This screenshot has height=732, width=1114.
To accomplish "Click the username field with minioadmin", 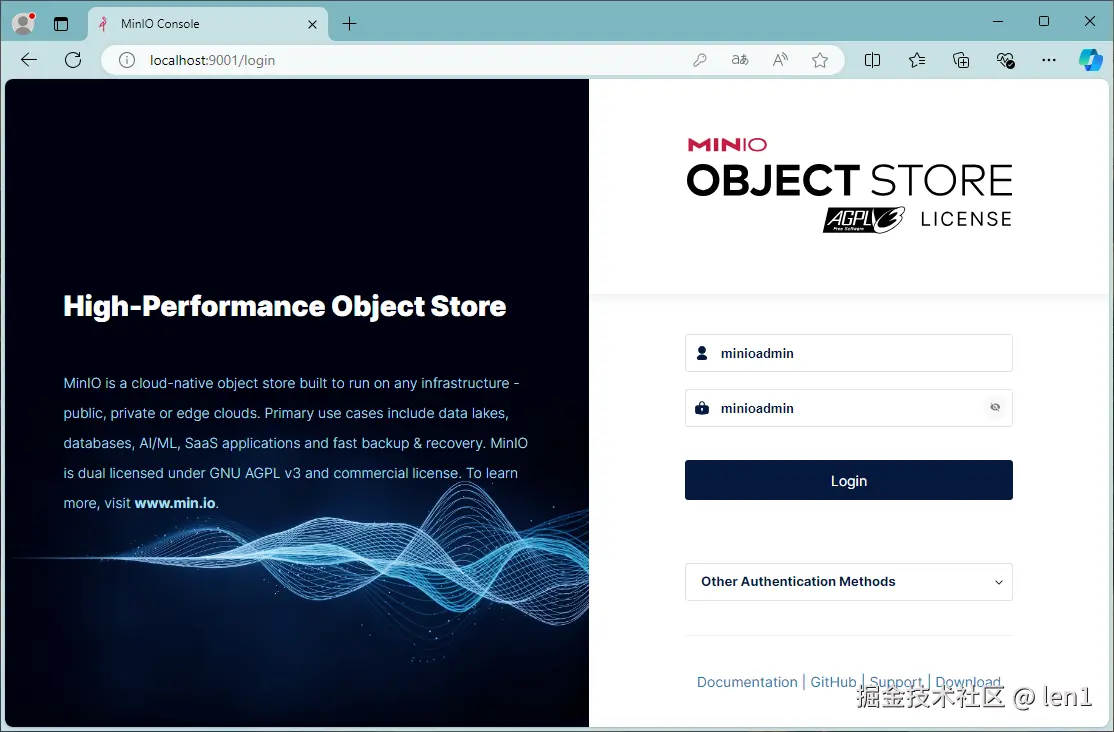I will click(848, 353).
